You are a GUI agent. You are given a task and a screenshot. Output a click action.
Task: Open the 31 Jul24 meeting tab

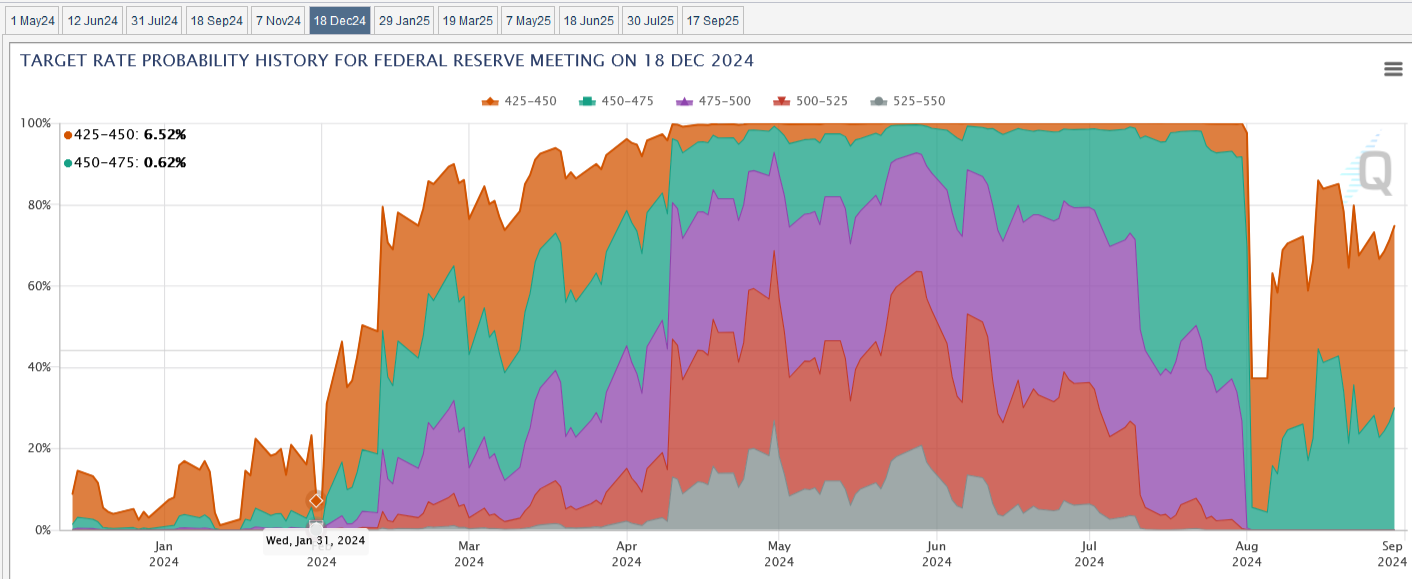154,20
